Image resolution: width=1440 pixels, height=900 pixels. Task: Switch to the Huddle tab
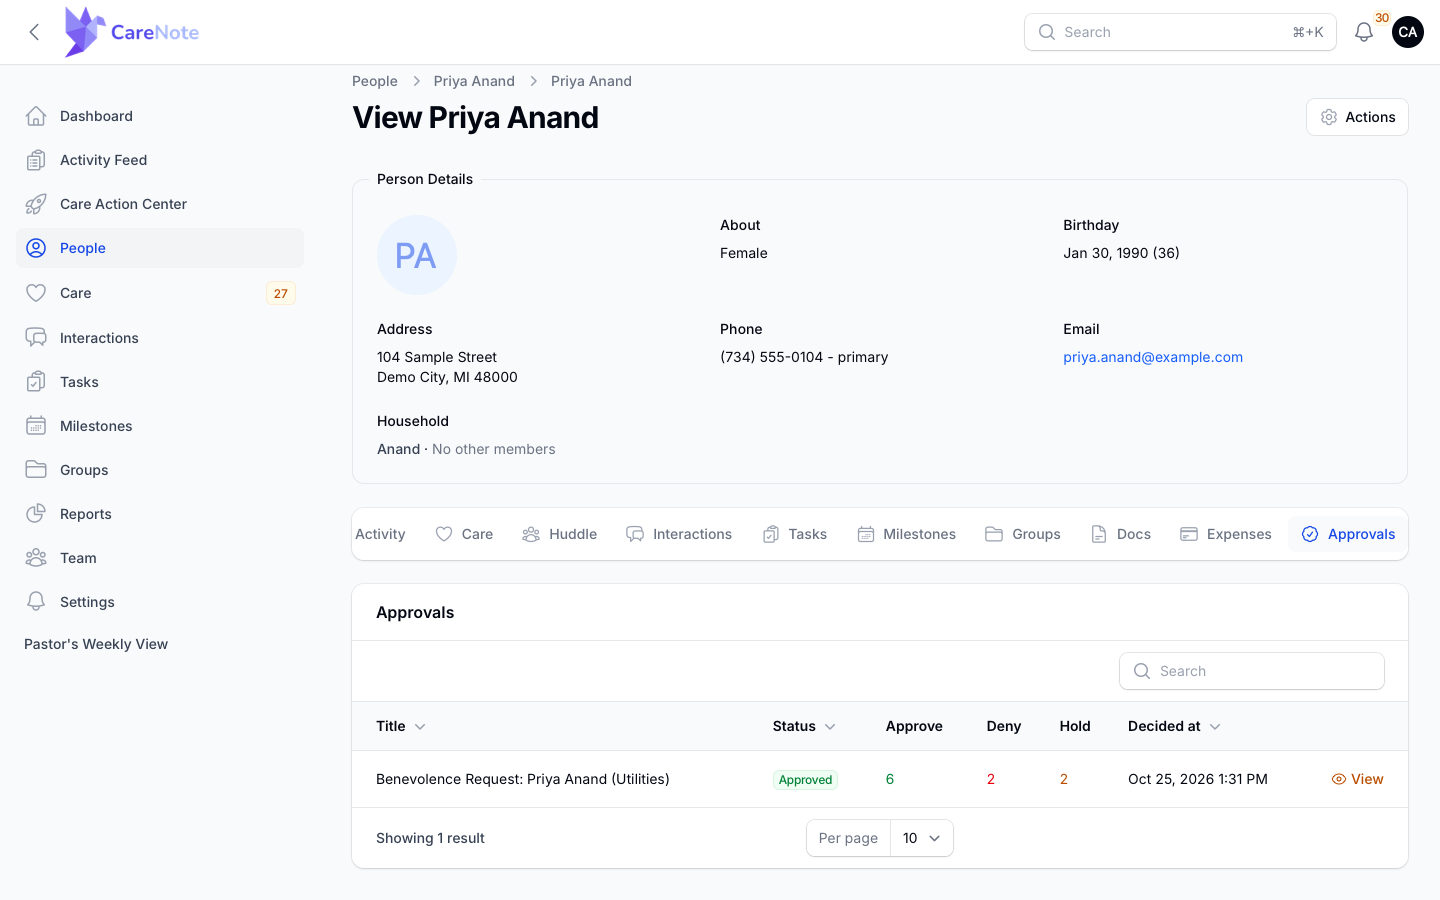560,534
